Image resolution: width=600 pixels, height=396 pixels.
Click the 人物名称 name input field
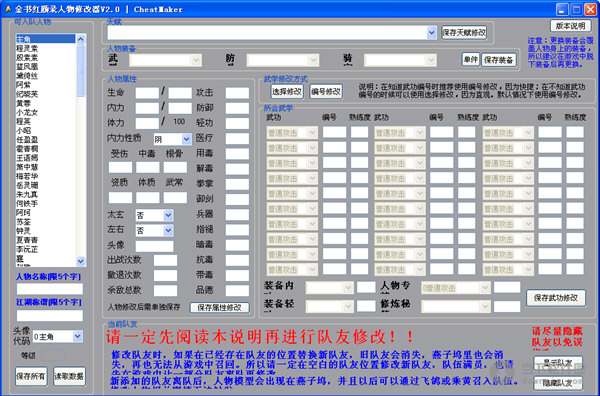click(50, 289)
